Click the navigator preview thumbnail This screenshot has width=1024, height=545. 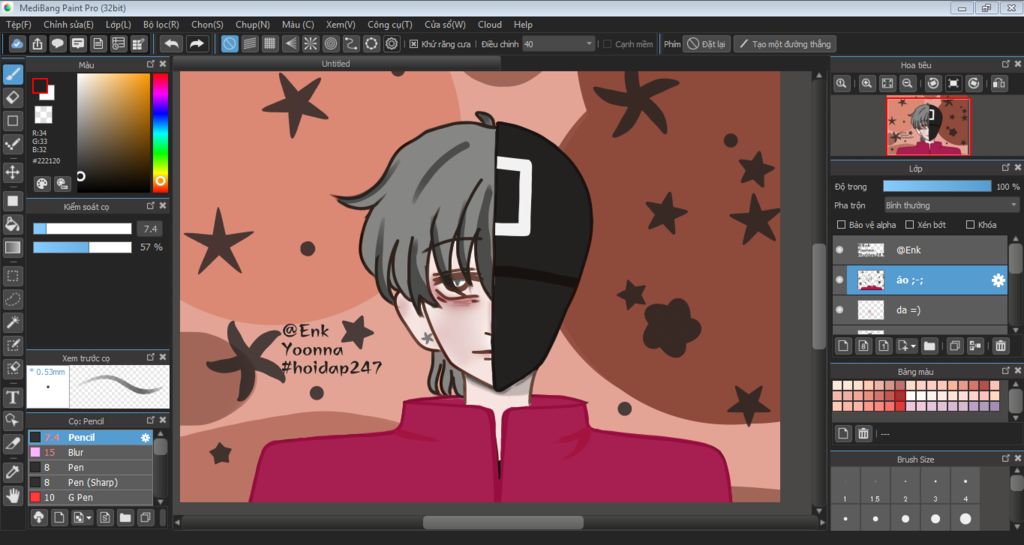[928, 127]
